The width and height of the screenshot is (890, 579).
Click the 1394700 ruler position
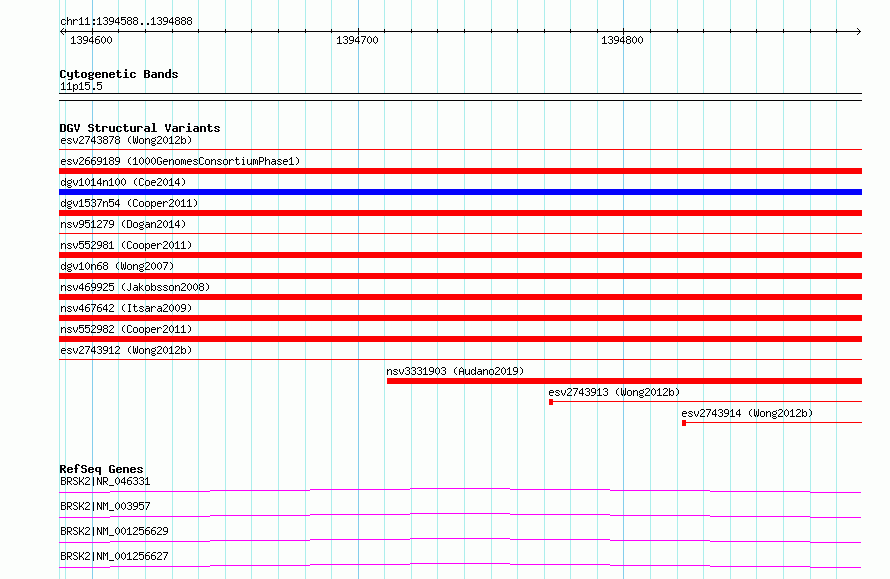tap(357, 40)
